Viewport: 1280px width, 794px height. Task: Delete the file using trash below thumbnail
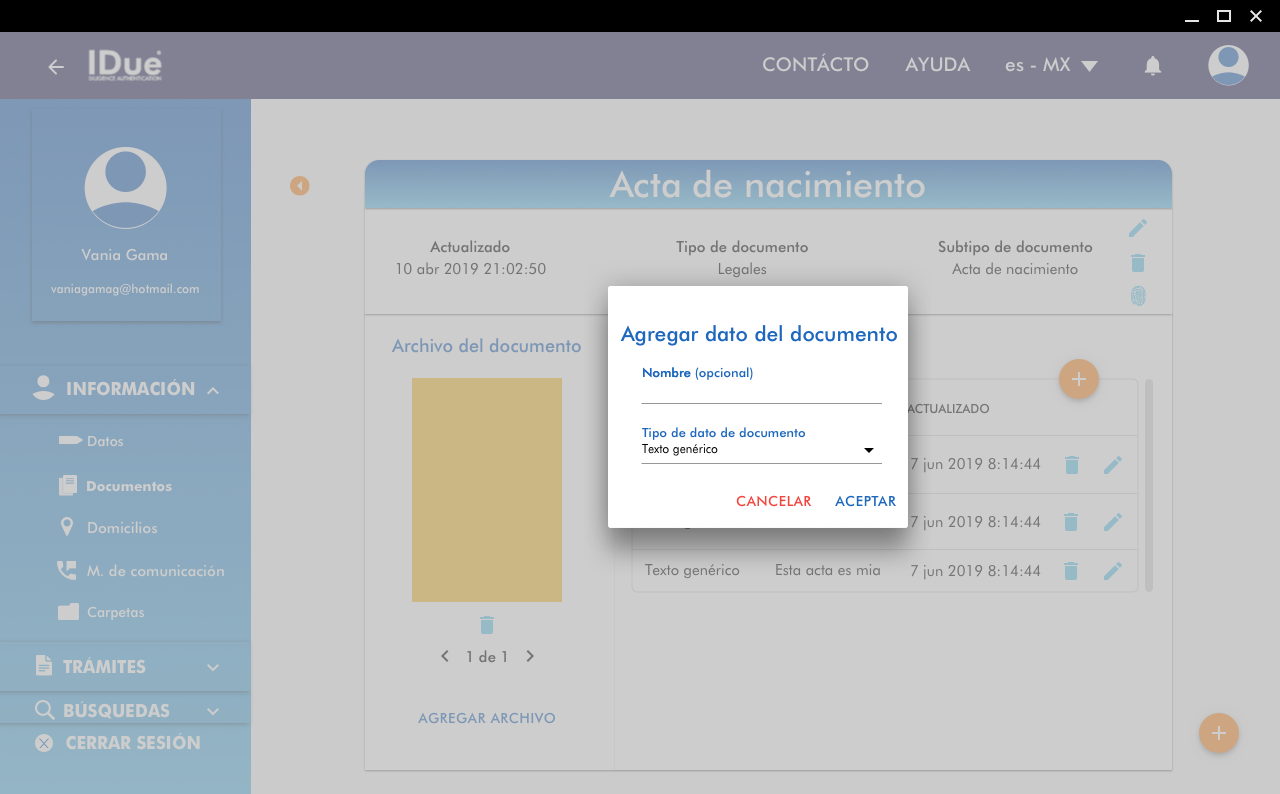click(x=487, y=625)
